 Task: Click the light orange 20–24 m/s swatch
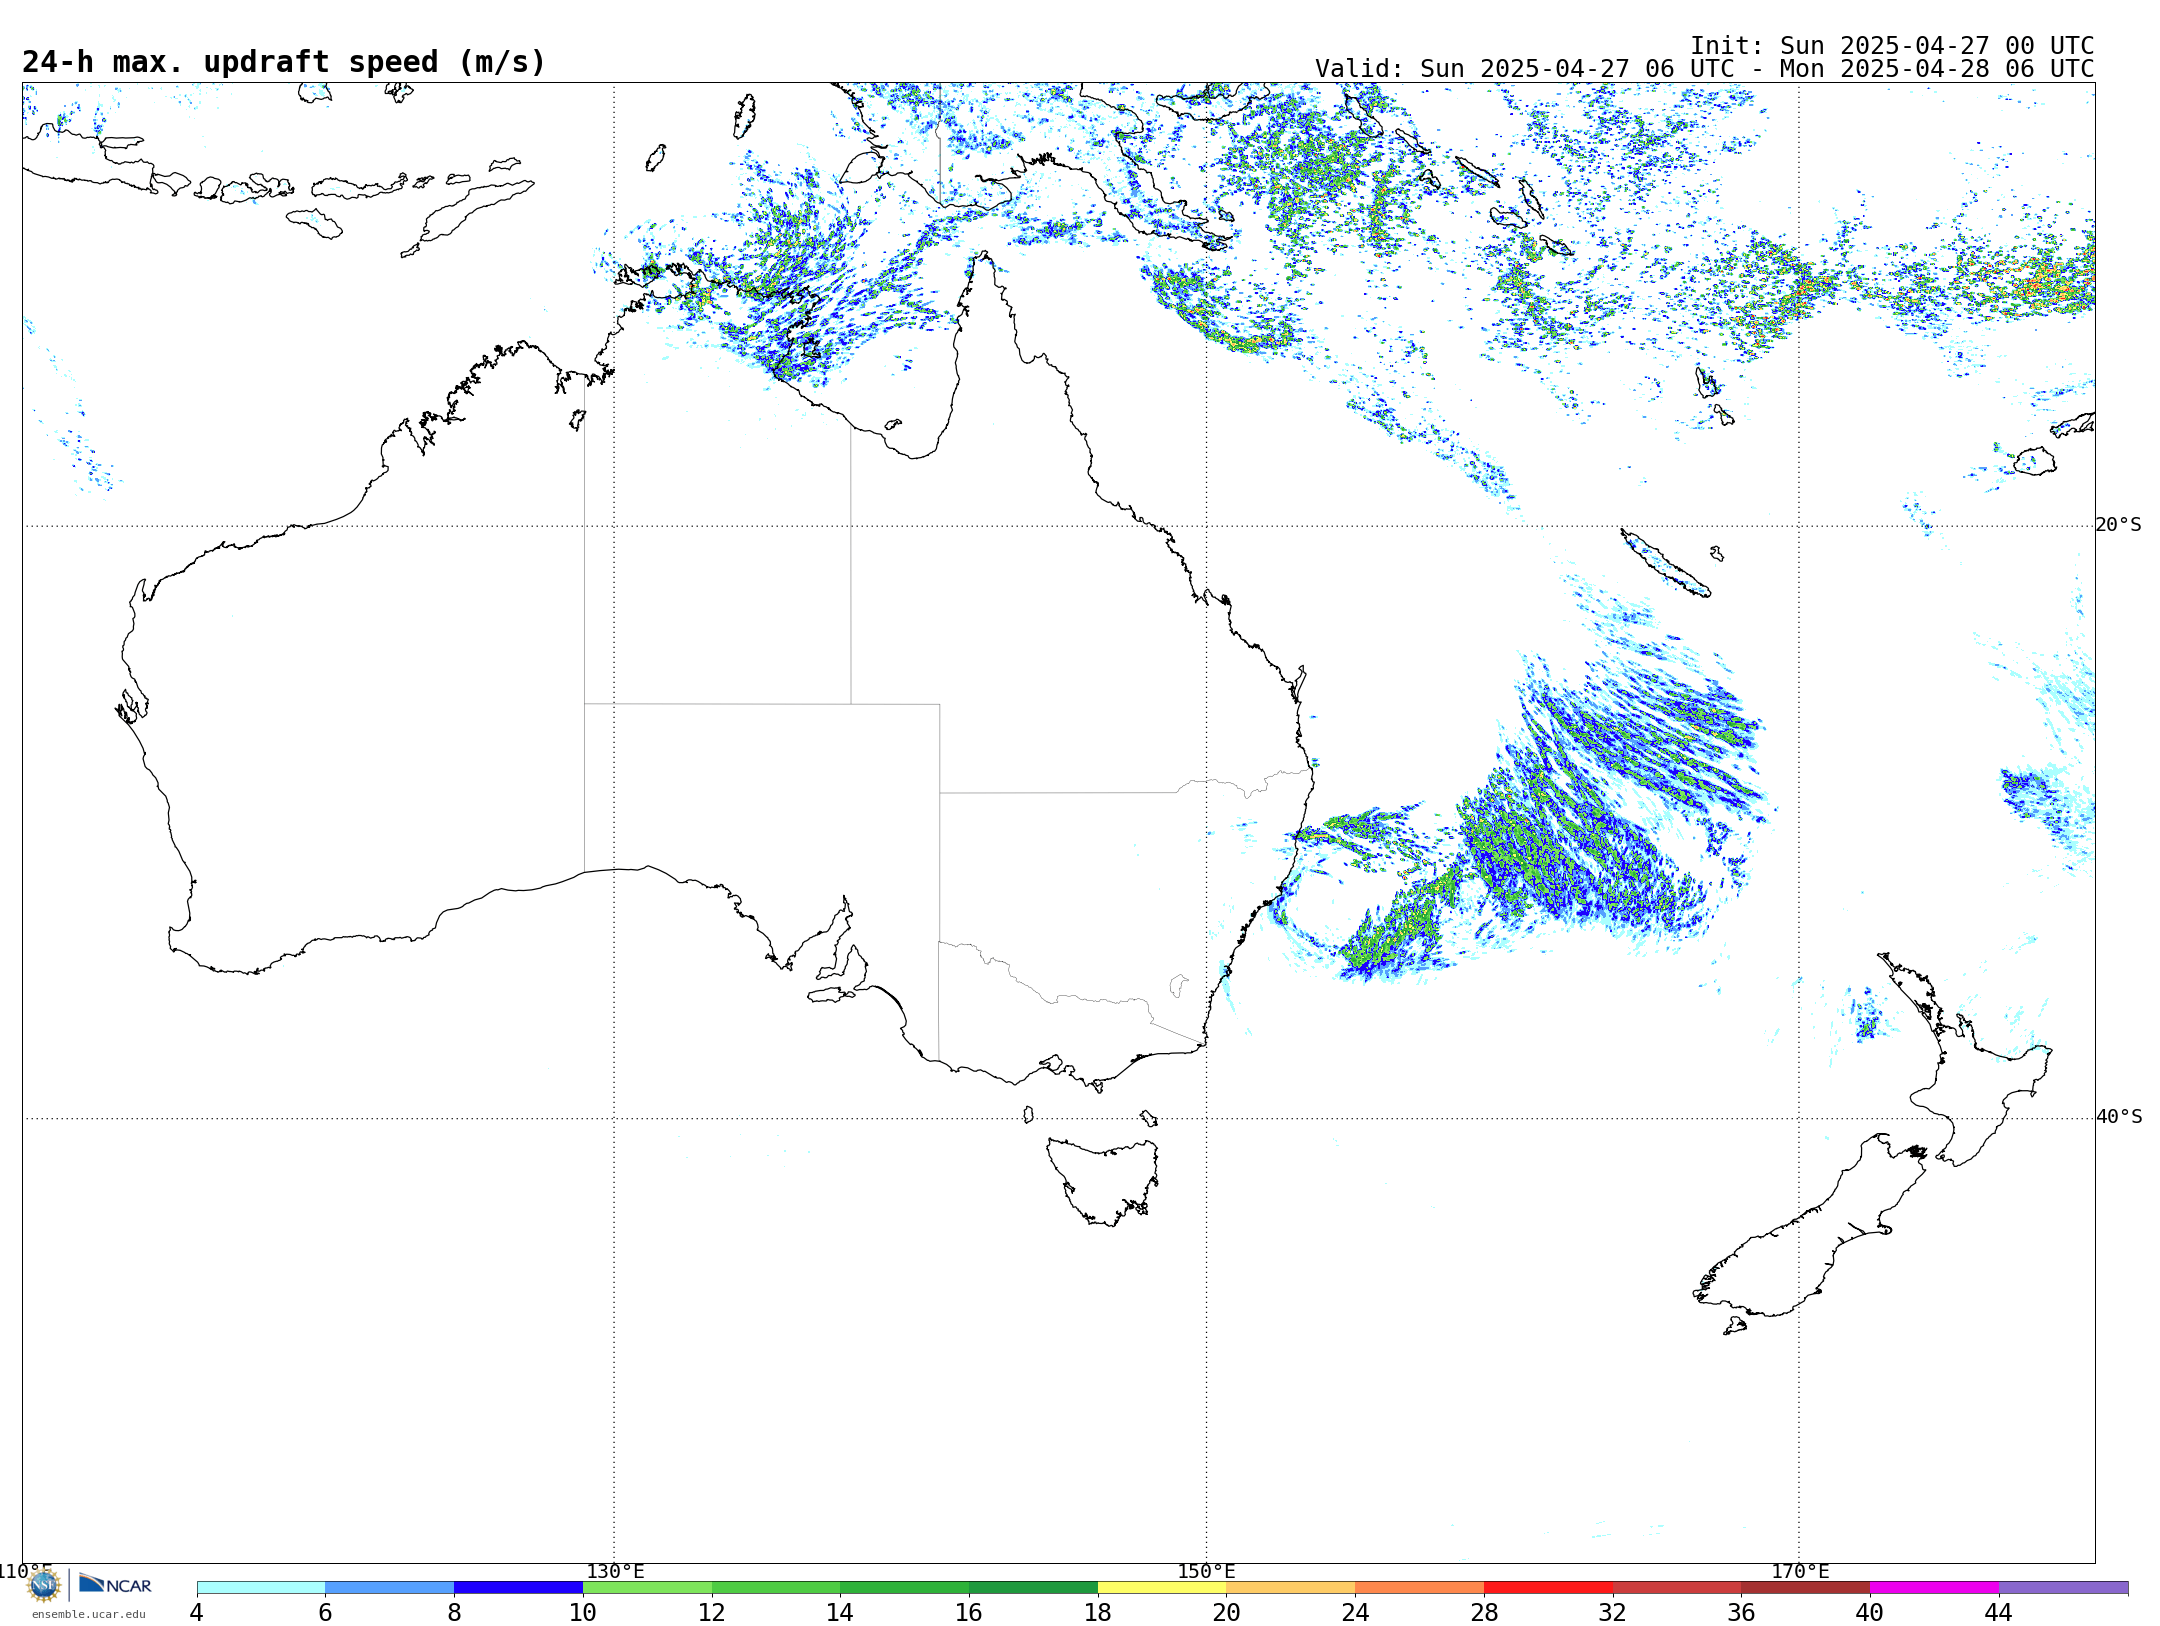click(1291, 1588)
